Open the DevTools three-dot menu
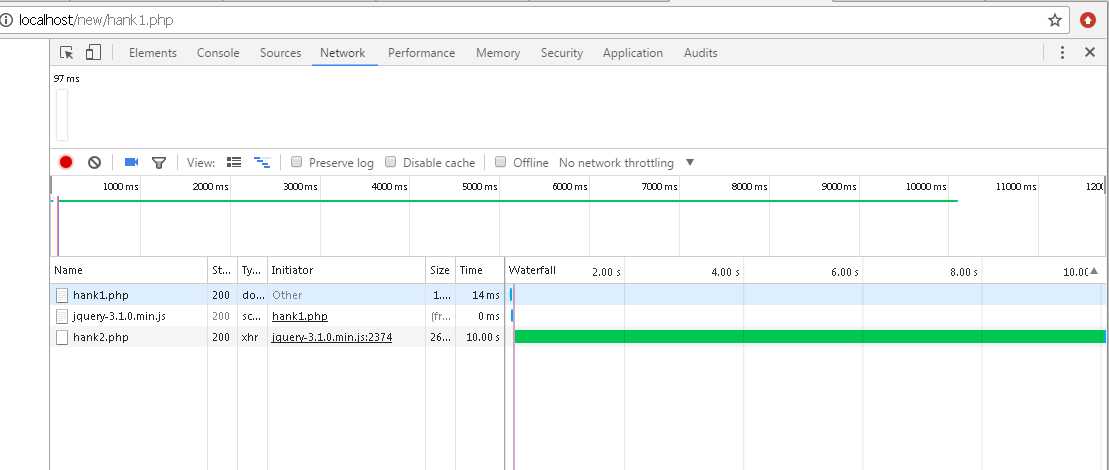This screenshot has height=470, width=1109. (x=1062, y=53)
